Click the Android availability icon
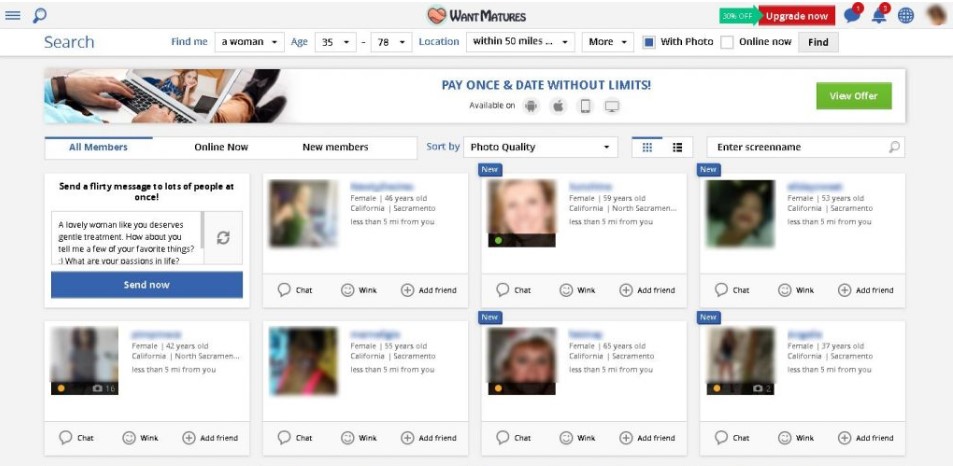The width and height of the screenshot is (953, 466). [x=531, y=106]
